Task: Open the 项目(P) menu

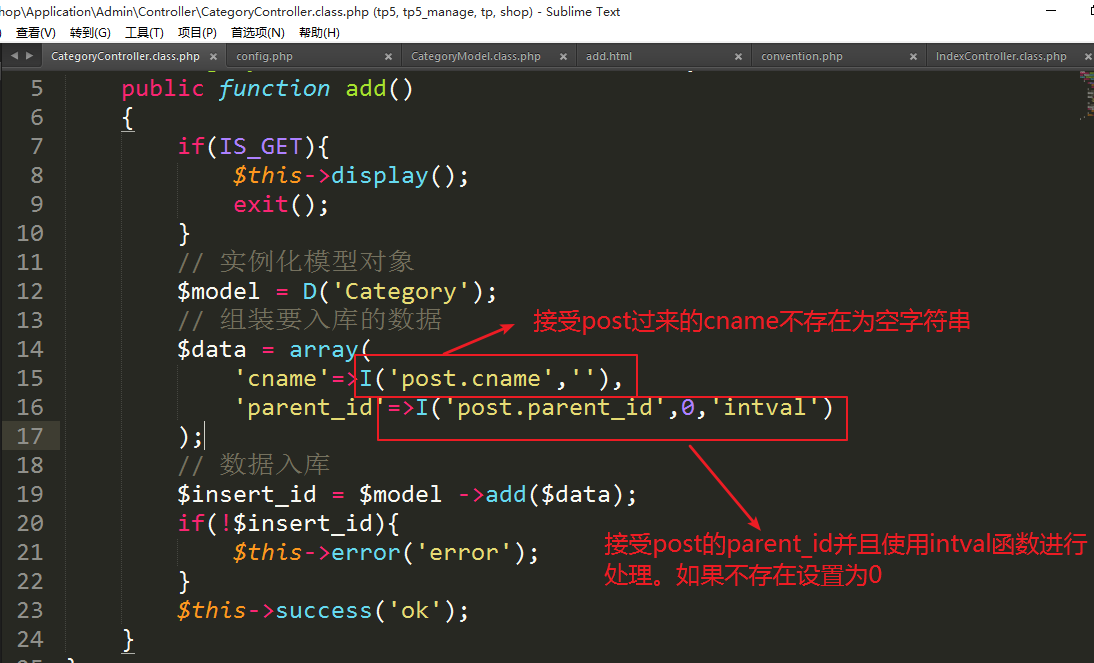Action: point(197,33)
